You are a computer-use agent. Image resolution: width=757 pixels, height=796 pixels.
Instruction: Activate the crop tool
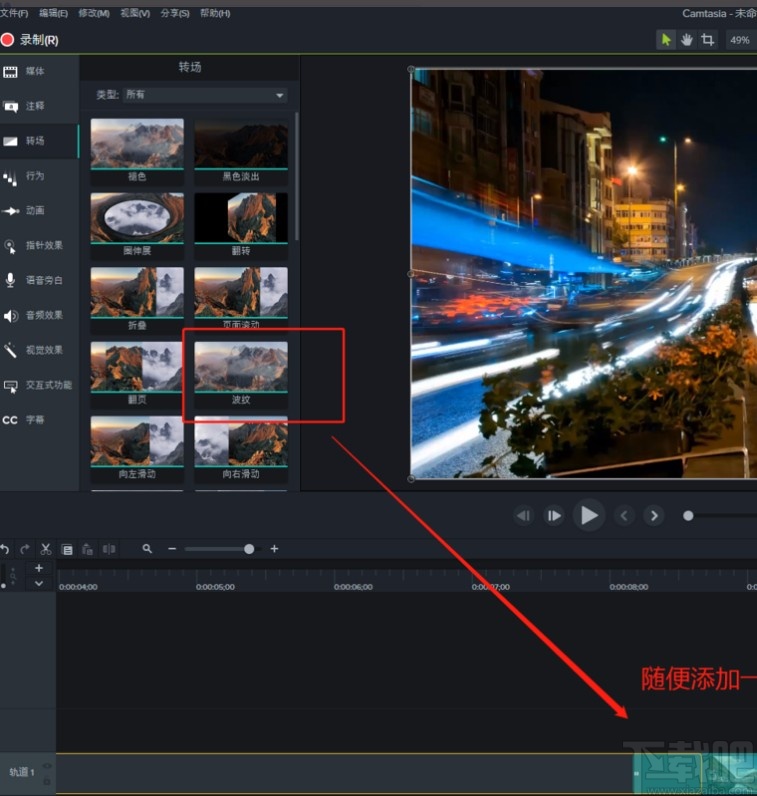point(707,40)
